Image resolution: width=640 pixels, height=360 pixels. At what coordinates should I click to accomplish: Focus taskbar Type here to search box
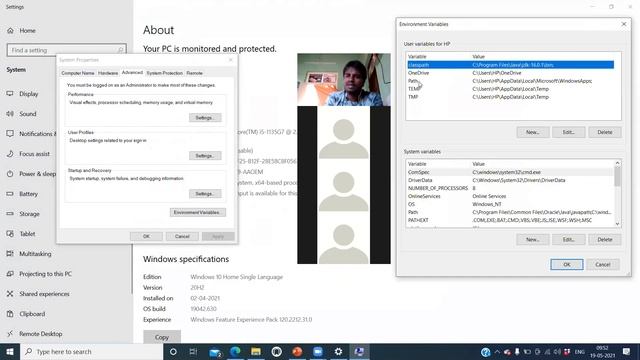(x=91, y=351)
